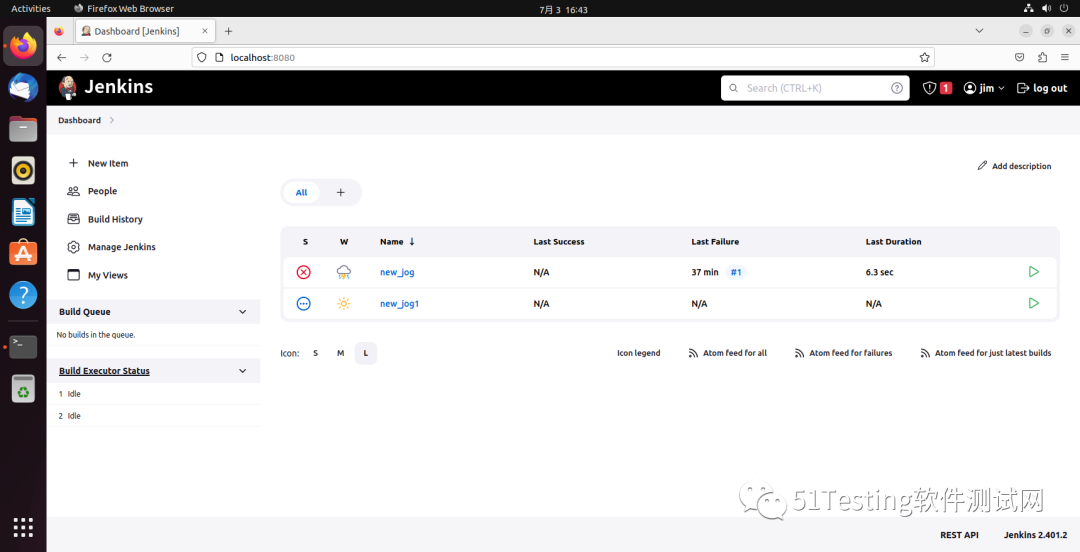This screenshot has height=552, width=1080.
Task: Collapse the Build Queue panel
Action: tap(242, 311)
